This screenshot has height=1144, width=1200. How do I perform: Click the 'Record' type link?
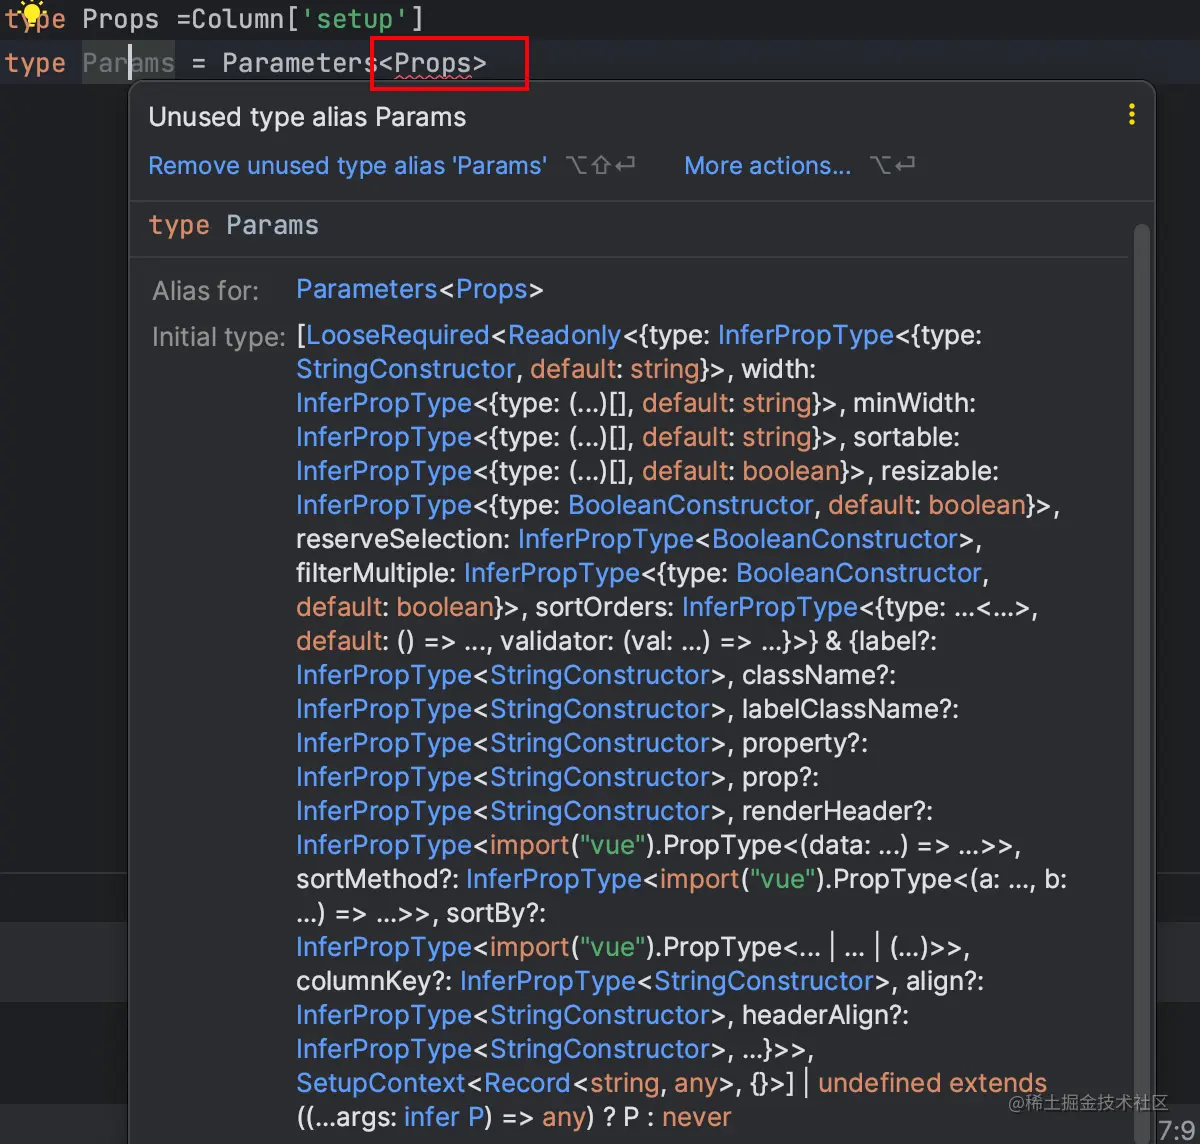(527, 1083)
